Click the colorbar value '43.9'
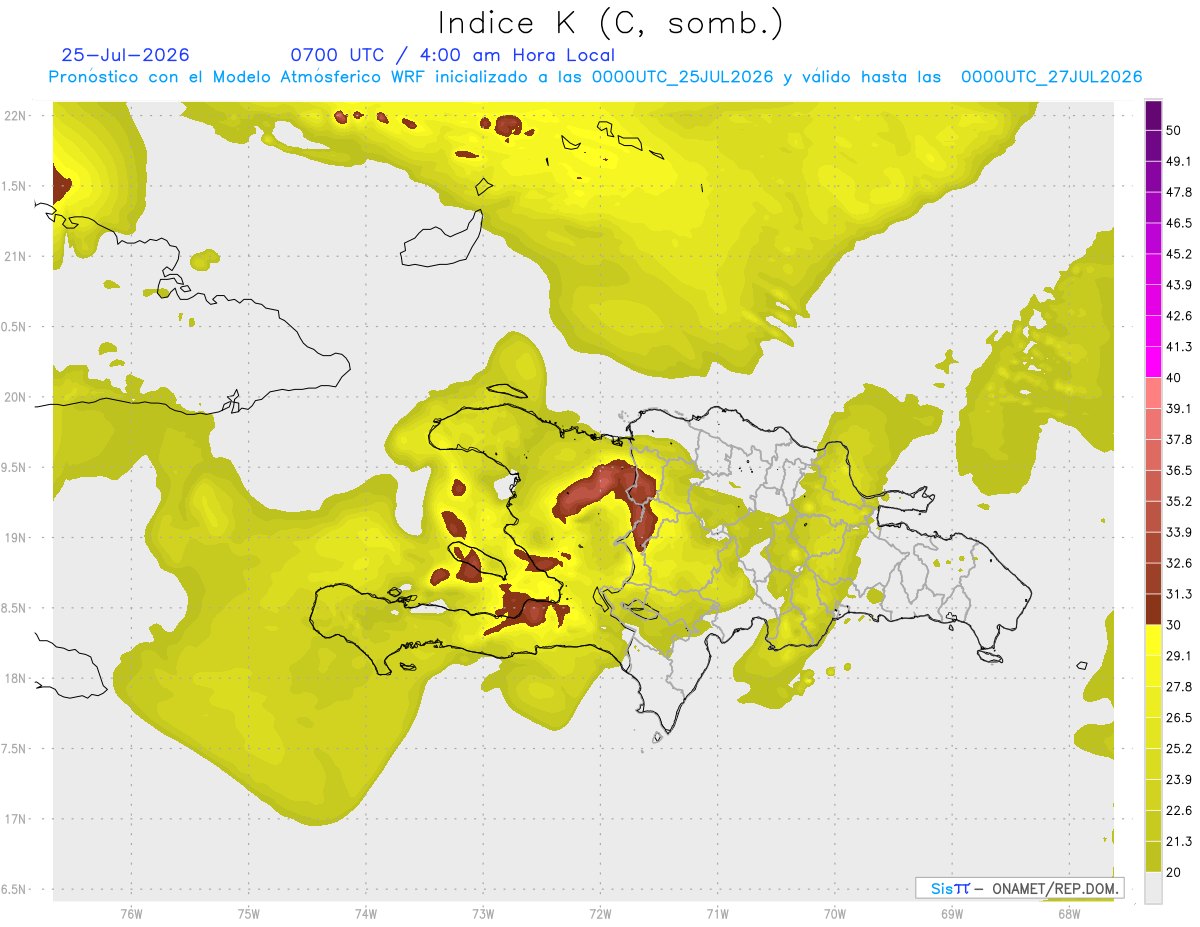The width and height of the screenshot is (1200, 927). click(x=1179, y=285)
